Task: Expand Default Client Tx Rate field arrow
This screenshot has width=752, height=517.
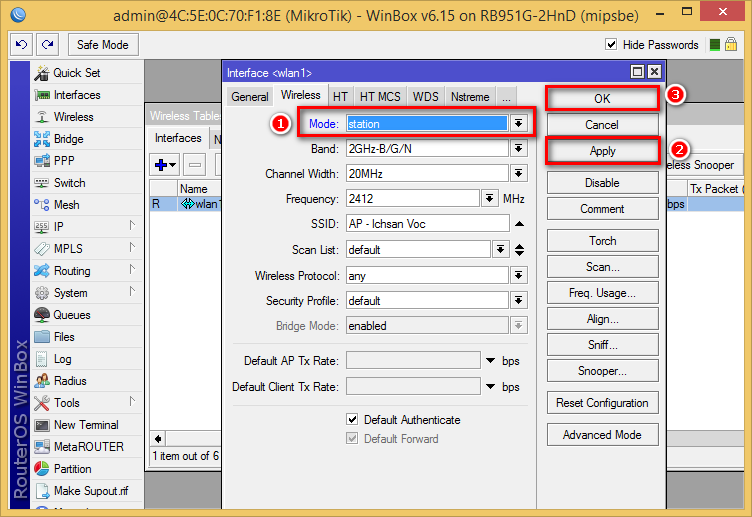Action: 490,387
